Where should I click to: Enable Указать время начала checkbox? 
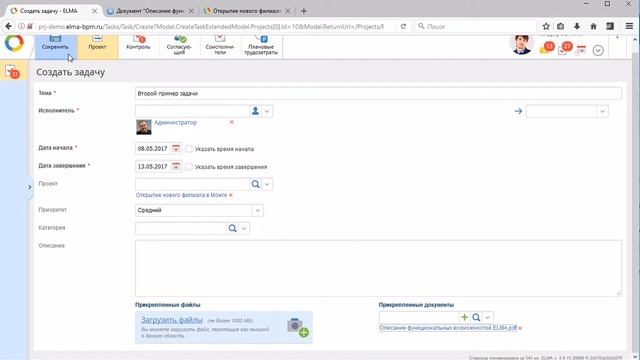click(189, 149)
